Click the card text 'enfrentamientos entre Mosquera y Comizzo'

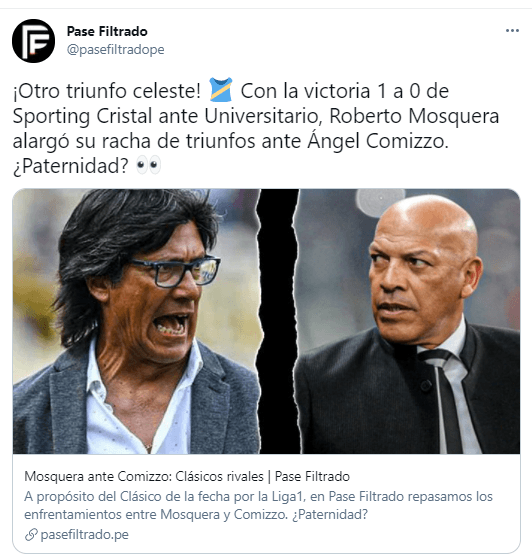point(156,515)
